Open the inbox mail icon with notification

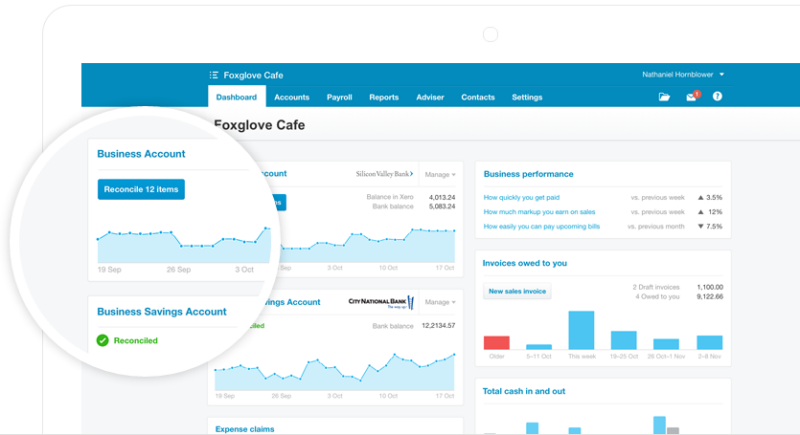(x=692, y=96)
